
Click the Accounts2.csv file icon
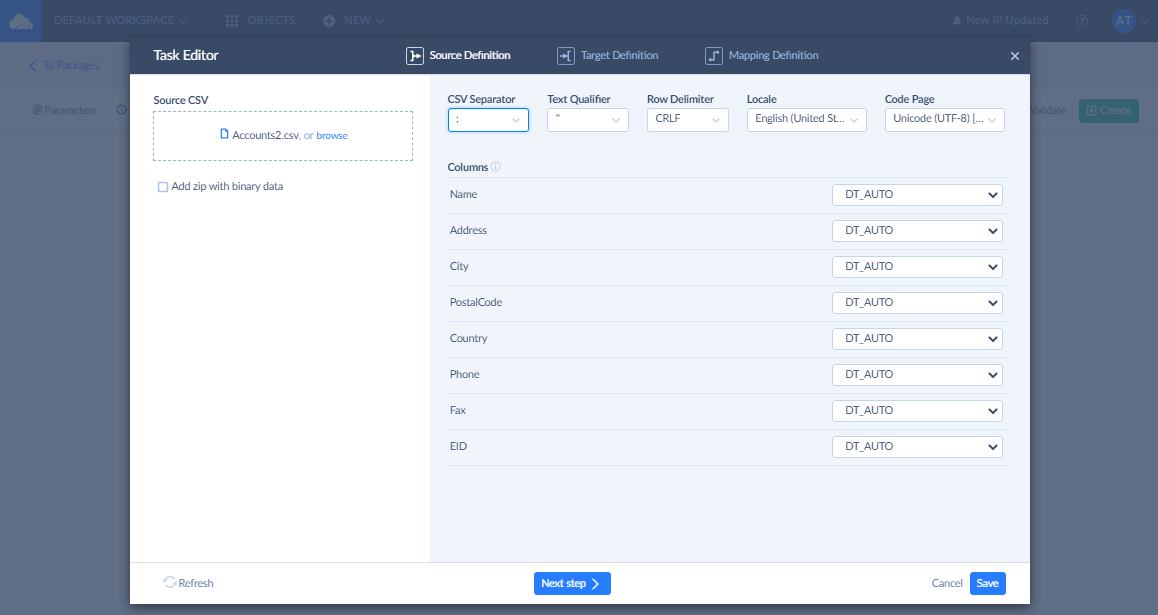(x=224, y=135)
